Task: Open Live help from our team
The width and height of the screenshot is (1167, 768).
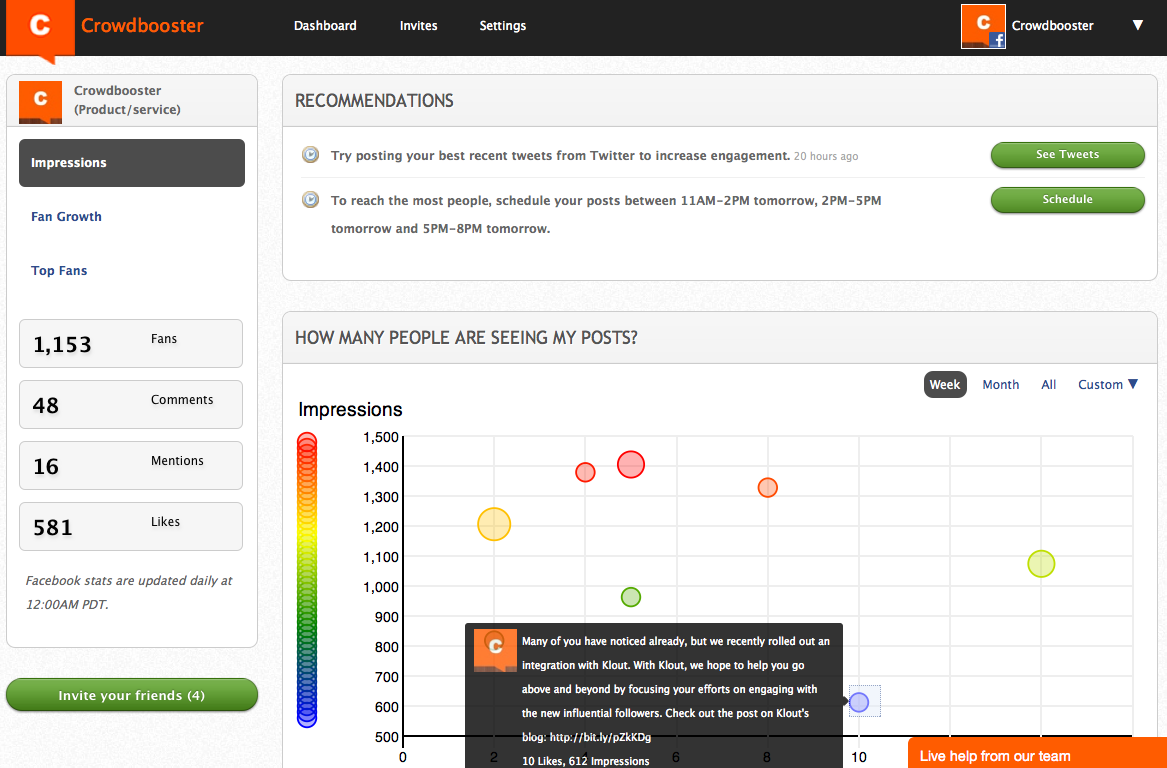Action: coord(1036,754)
